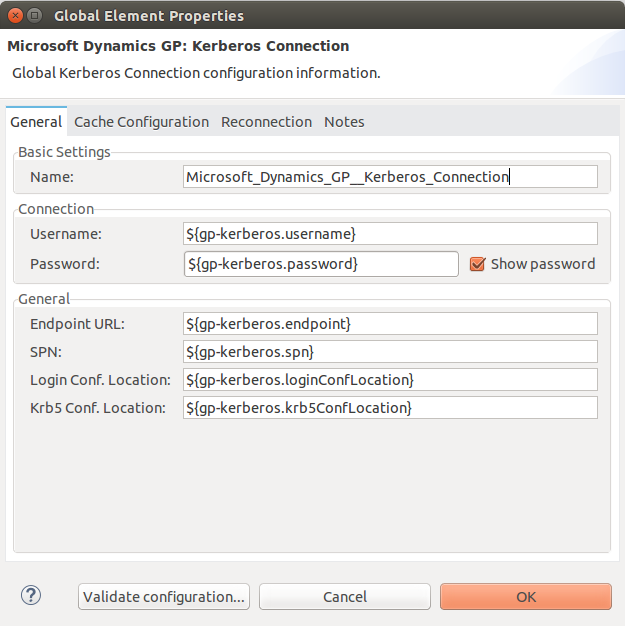Click the 'Basic Settings' group title

coord(64,152)
